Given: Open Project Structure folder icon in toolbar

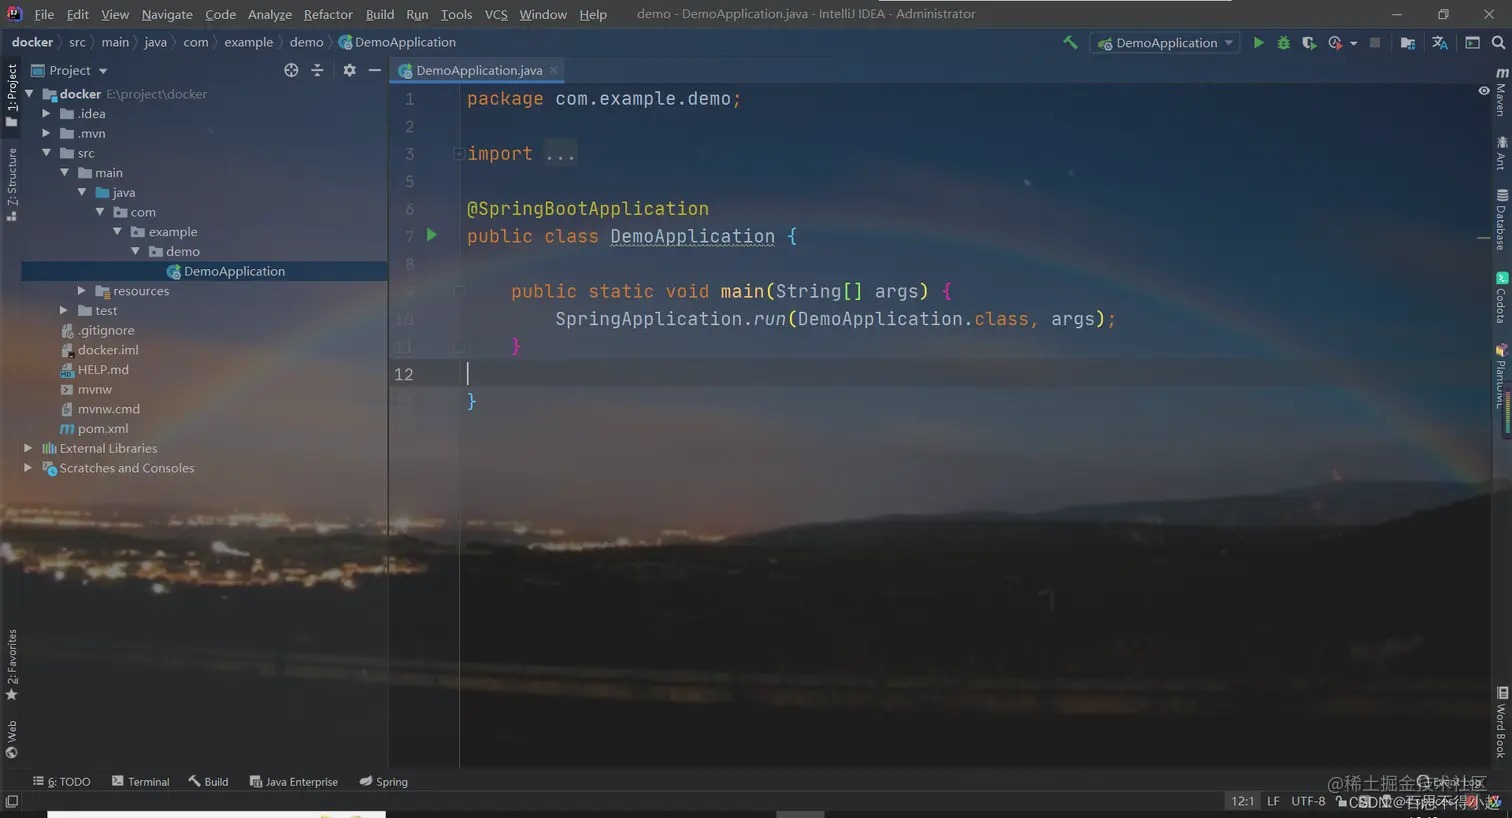Looking at the screenshot, I should (1408, 43).
